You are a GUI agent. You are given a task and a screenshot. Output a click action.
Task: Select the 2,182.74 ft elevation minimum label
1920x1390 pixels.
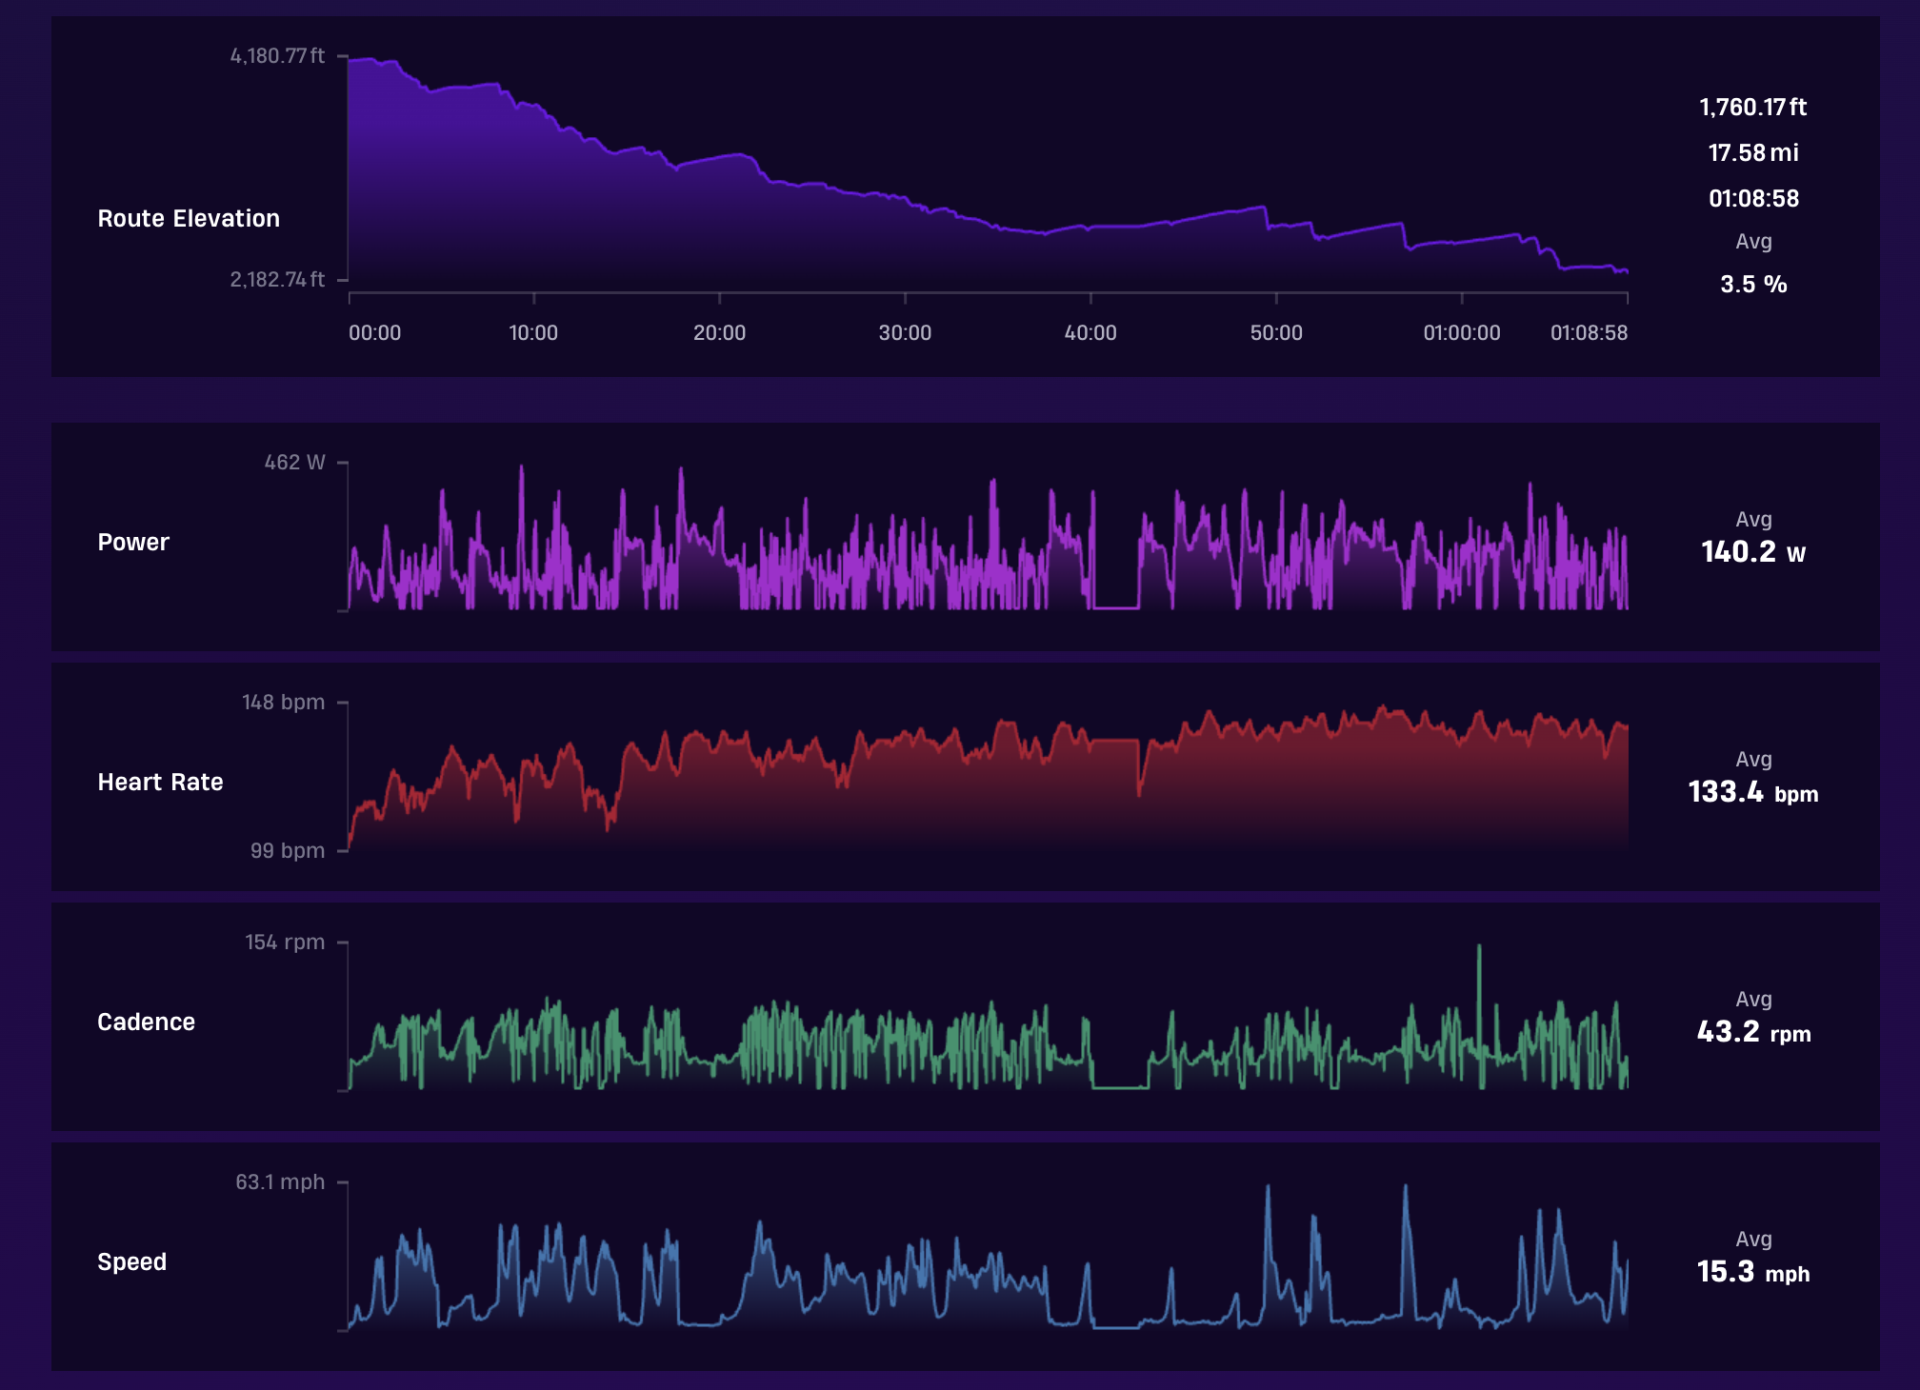pyautogui.click(x=277, y=280)
